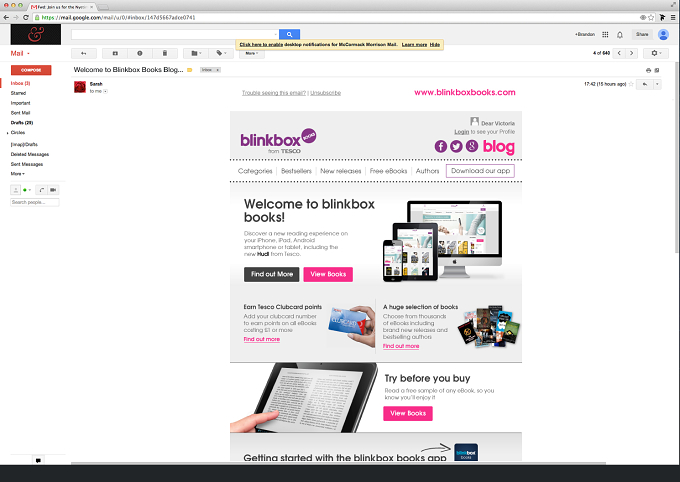Go to newer email arrow

[619, 53]
